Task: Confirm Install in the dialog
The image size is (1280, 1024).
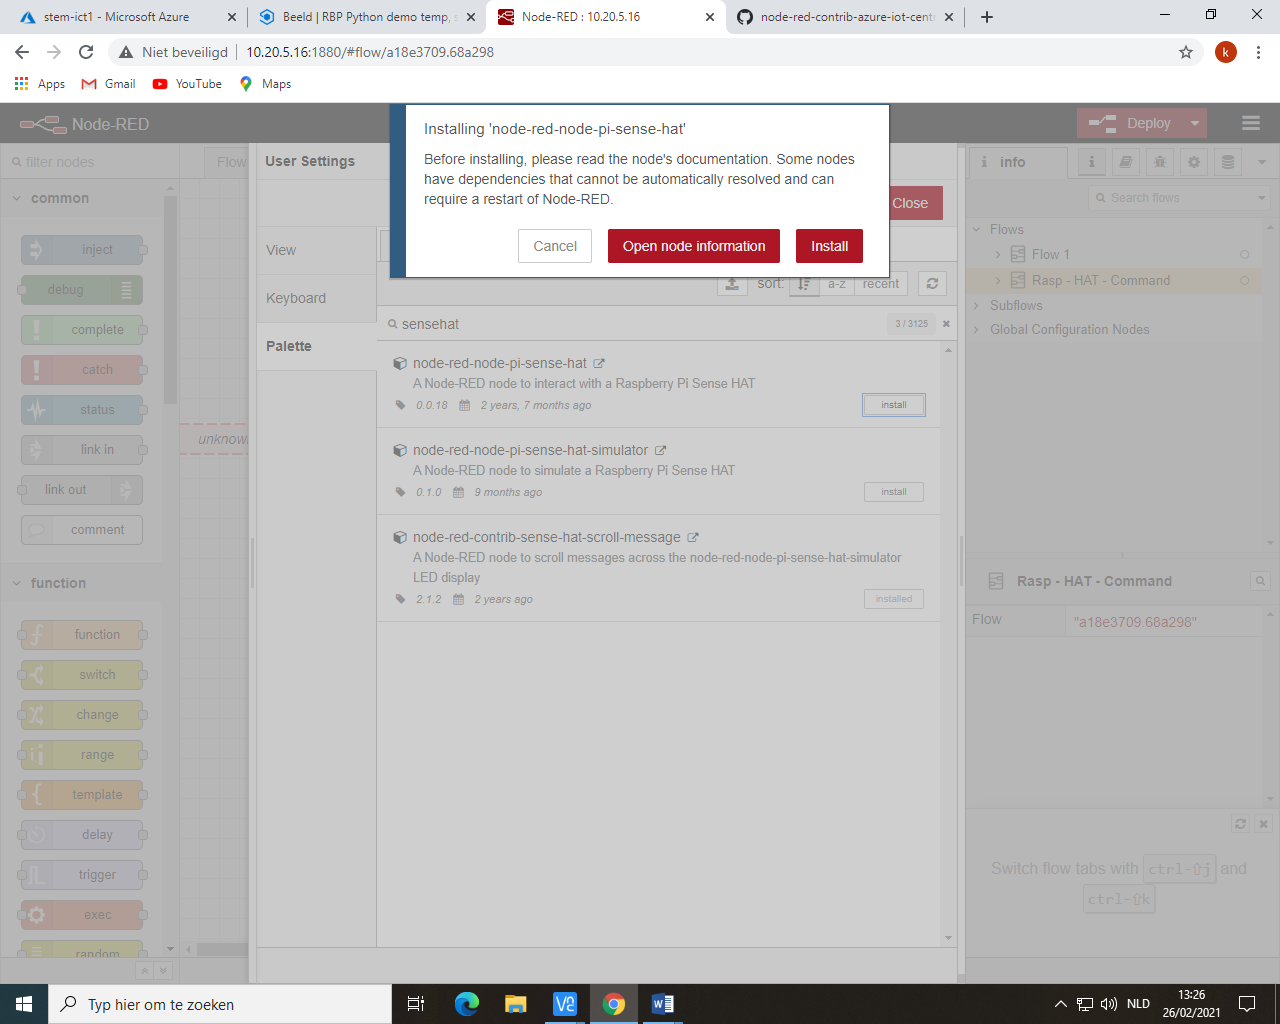Action: (x=829, y=246)
